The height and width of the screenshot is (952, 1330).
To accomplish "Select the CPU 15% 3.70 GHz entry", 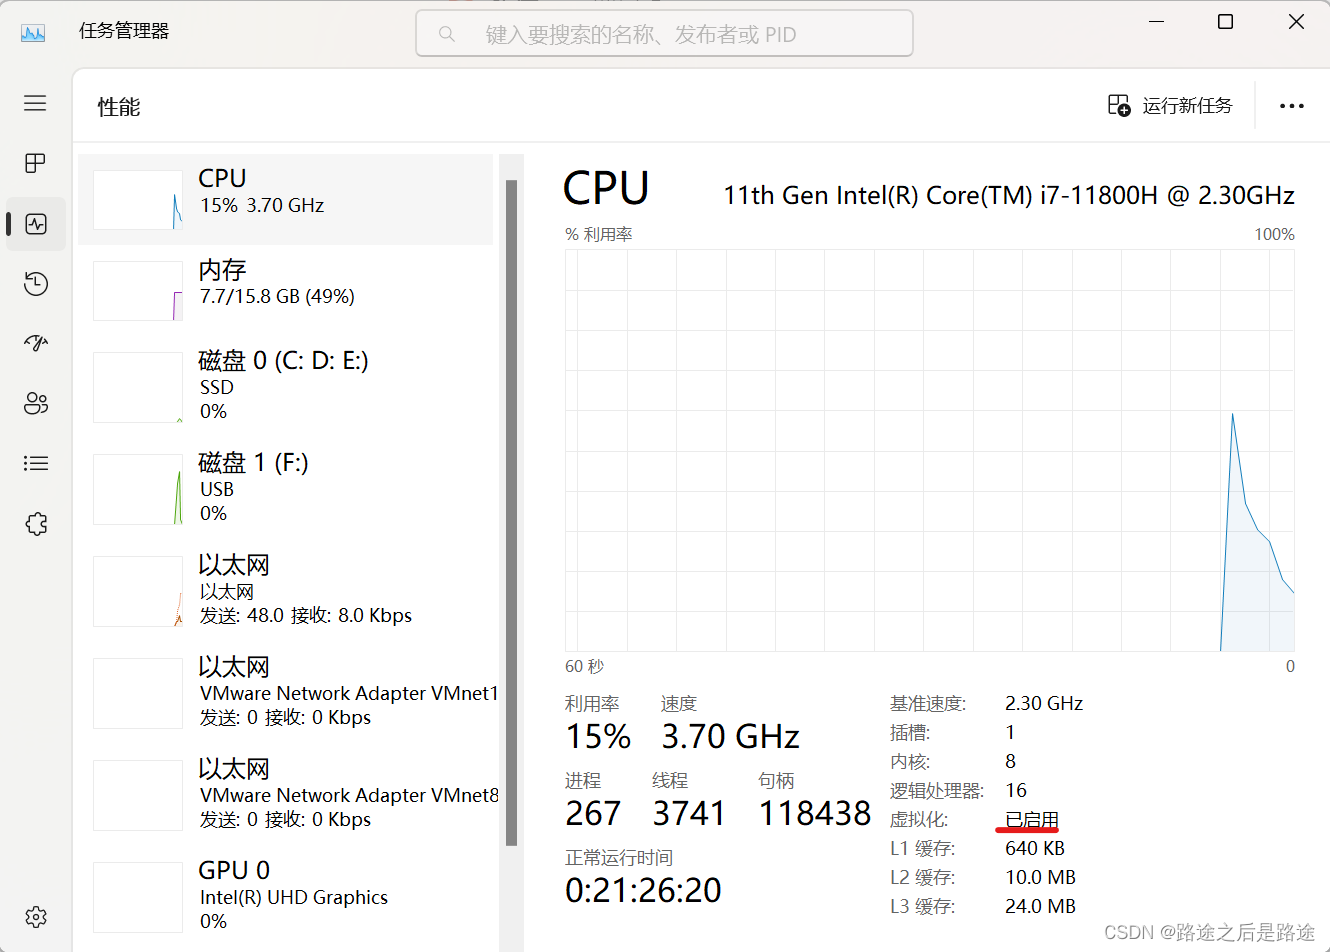I will (286, 199).
